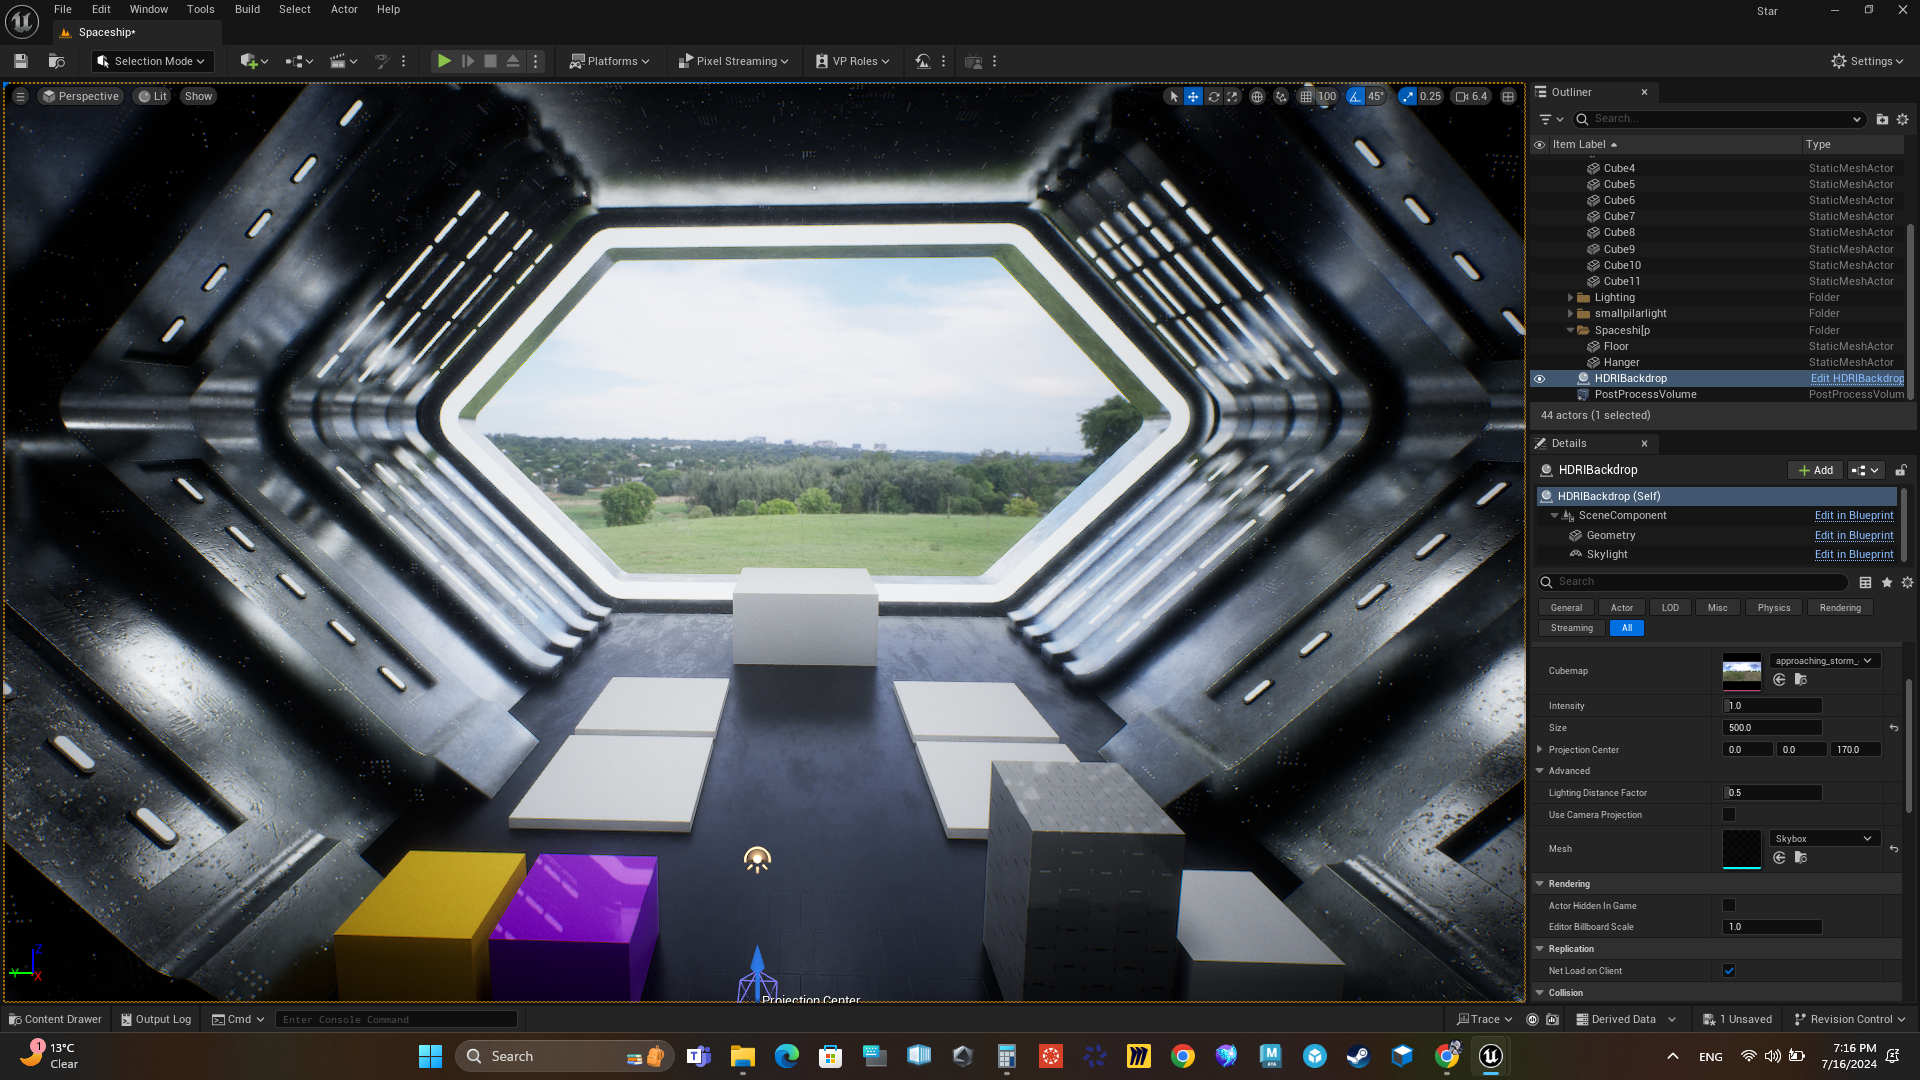This screenshot has height=1080, width=1920.
Task: Hide HDRIBackdrop using eye icon
Action: pos(1540,379)
